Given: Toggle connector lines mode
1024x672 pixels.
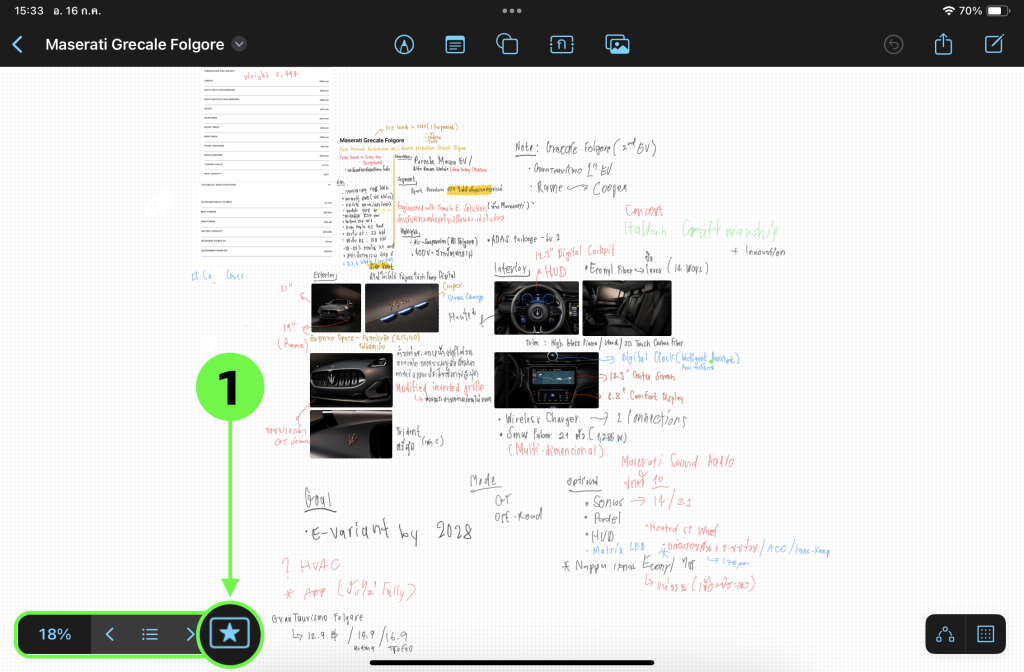Looking at the screenshot, I should (x=945, y=634).
